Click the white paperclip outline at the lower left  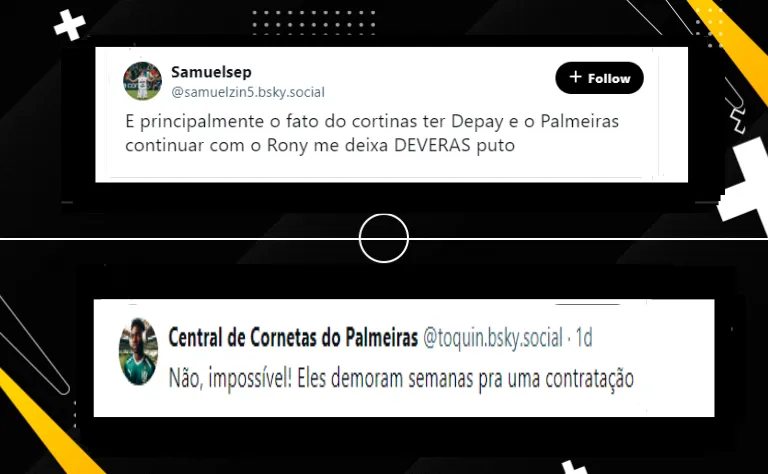(33, 345)
